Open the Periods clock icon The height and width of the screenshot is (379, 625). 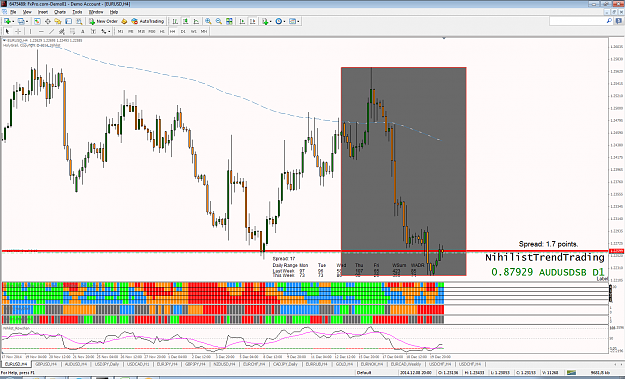(279, 21)
